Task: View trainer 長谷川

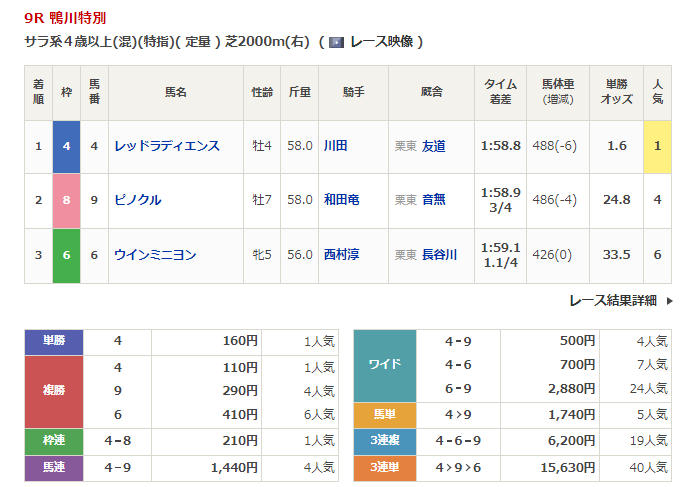Action: (440, 255)
